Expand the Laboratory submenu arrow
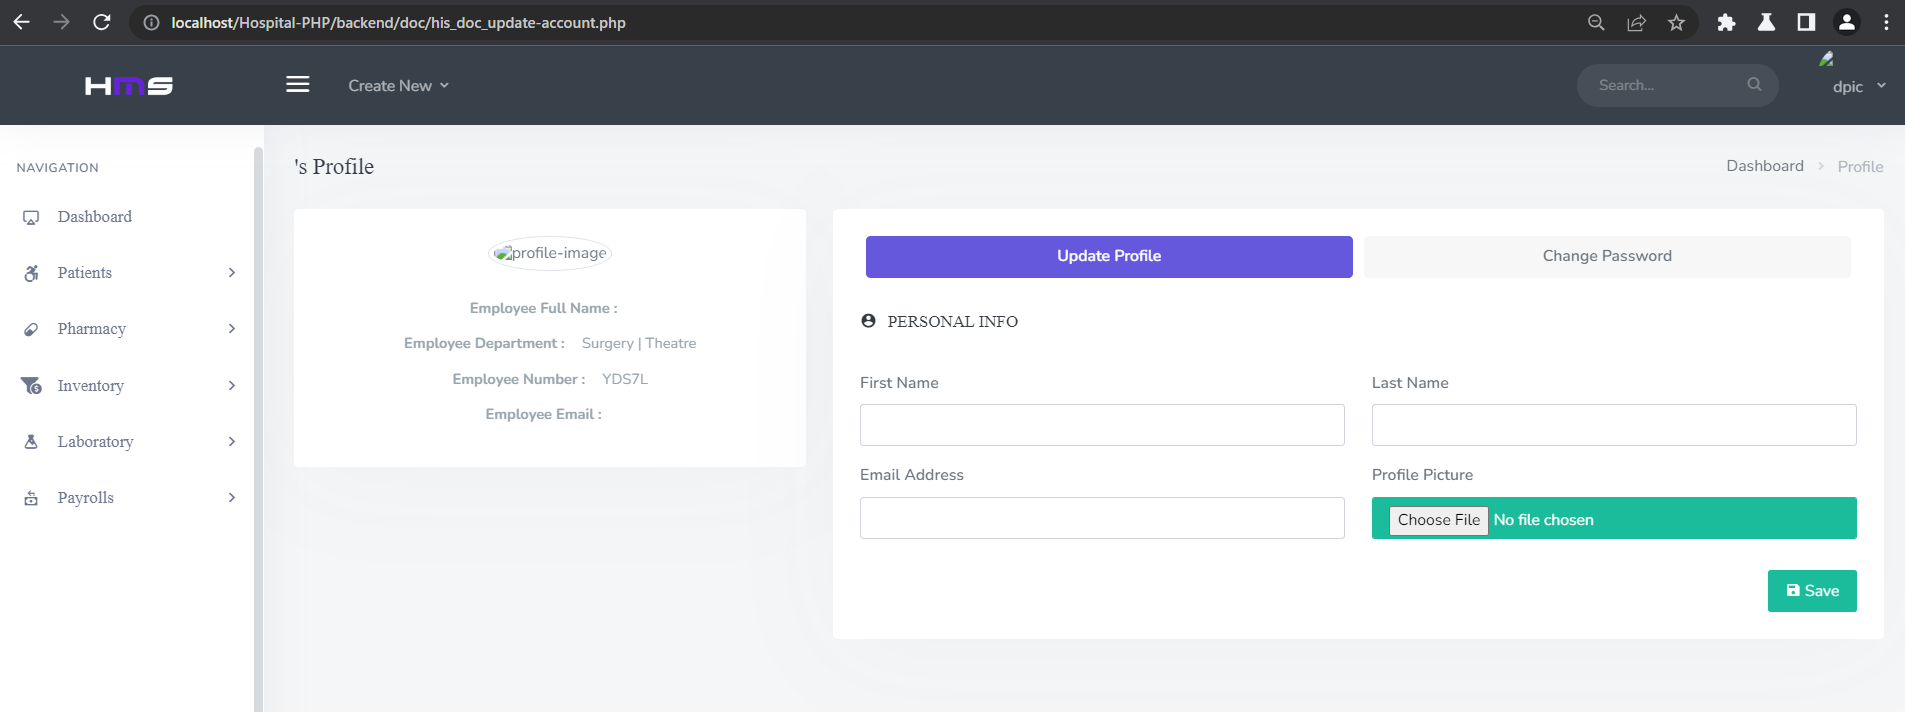Viewport: 1905px width, 712px height. coord(232,442)
